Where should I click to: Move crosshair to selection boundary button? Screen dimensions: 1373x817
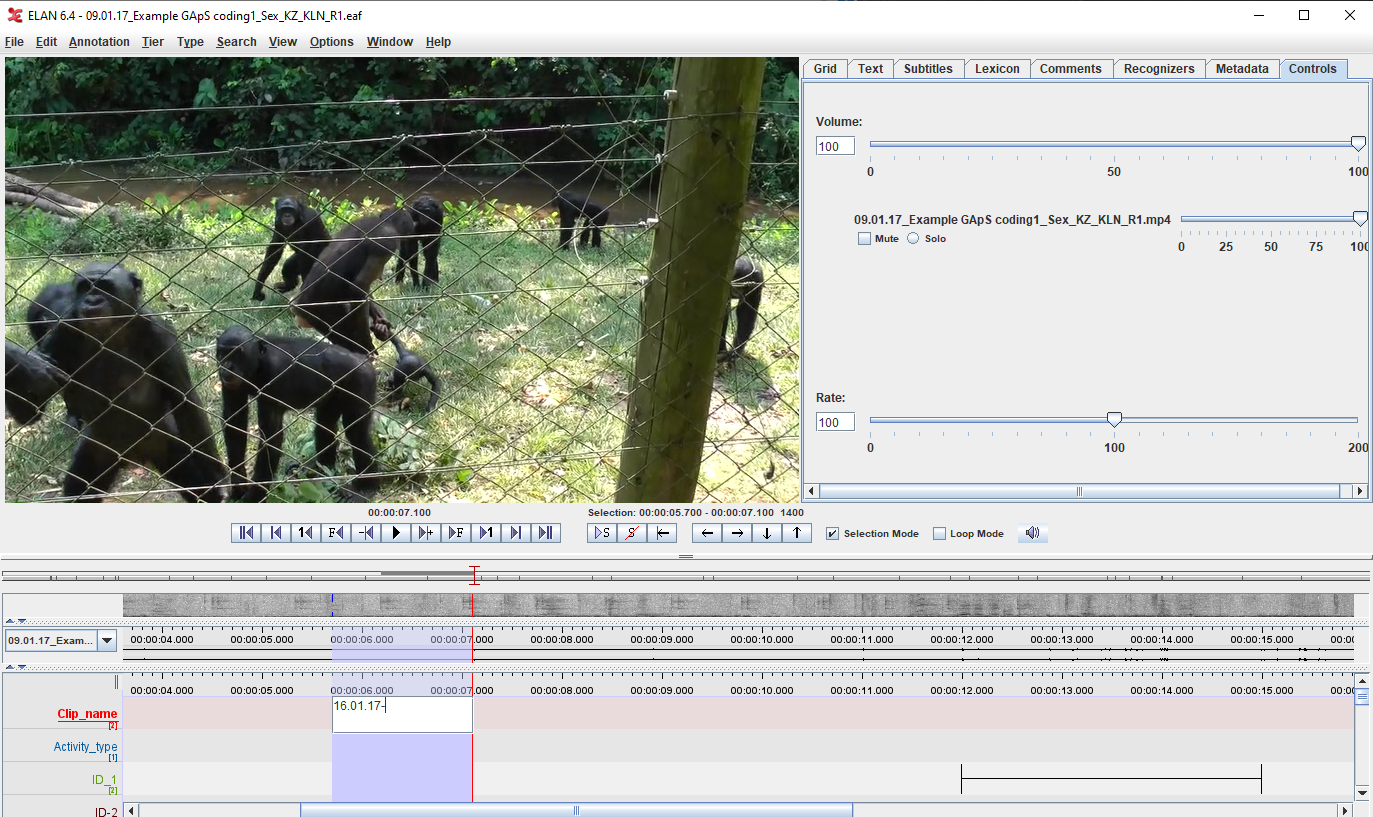pyautogui.click(x=662, y=533)
